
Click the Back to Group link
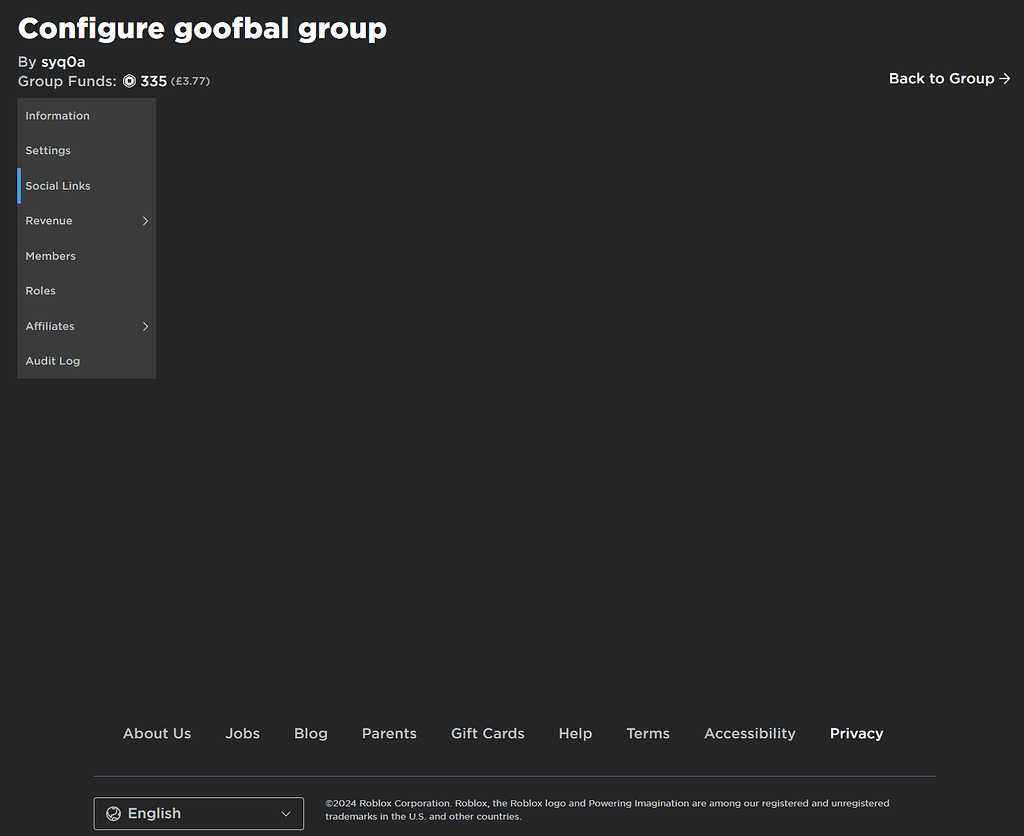coord(940,78)
